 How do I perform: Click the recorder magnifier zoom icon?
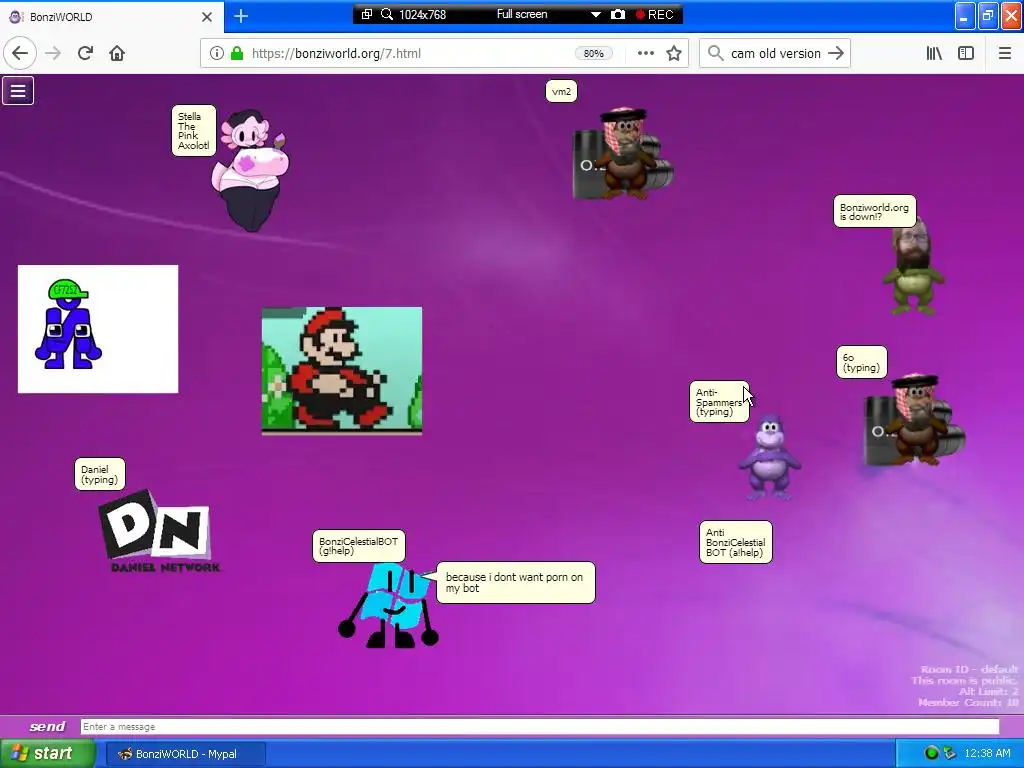pos(387,14)
